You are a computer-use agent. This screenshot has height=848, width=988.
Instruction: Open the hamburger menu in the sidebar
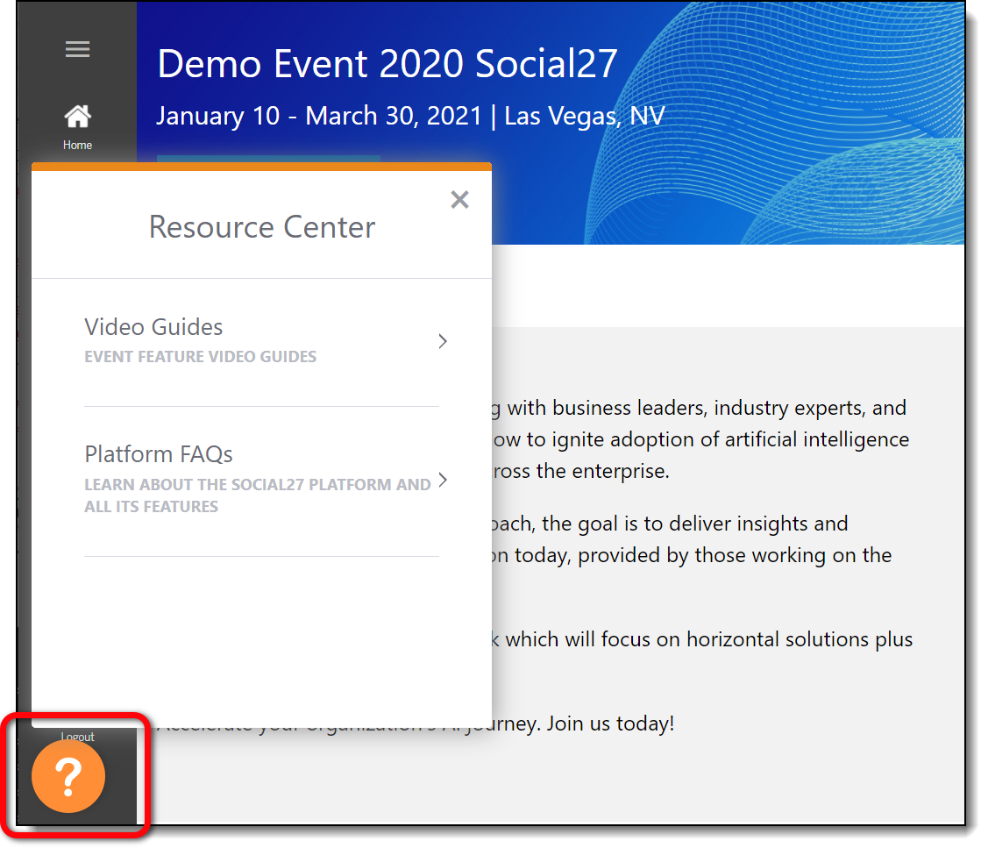click(77, 50)
